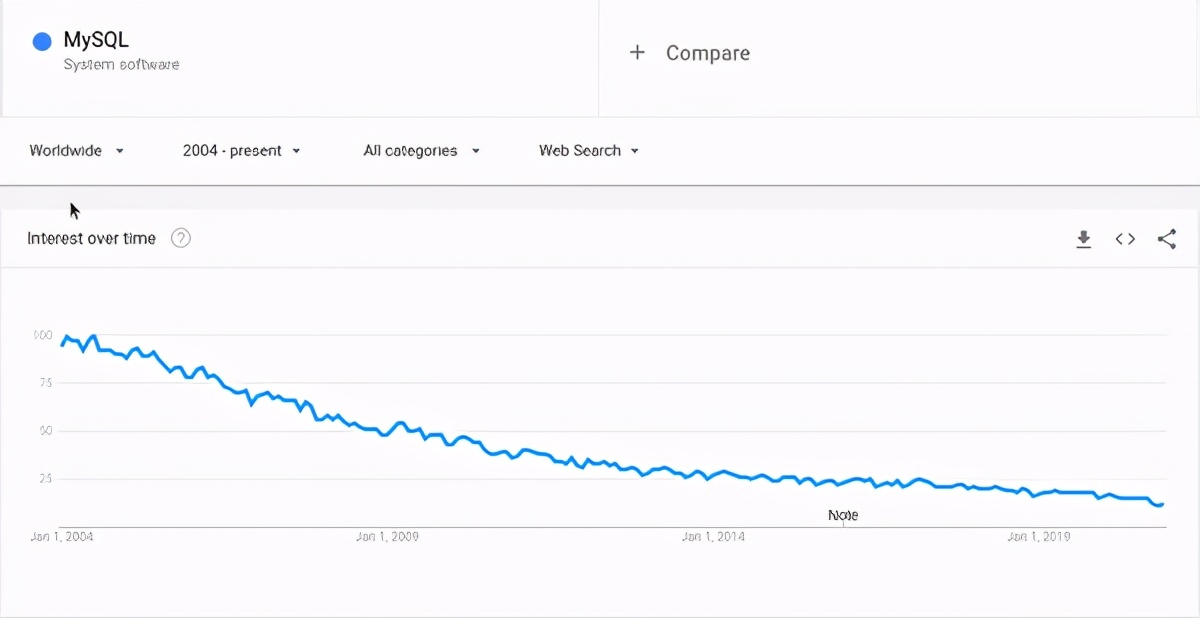The height and width of the screenshot is (618, 1200).
Task: Open the help icon beside Interest over time
Action: [181, 238]
